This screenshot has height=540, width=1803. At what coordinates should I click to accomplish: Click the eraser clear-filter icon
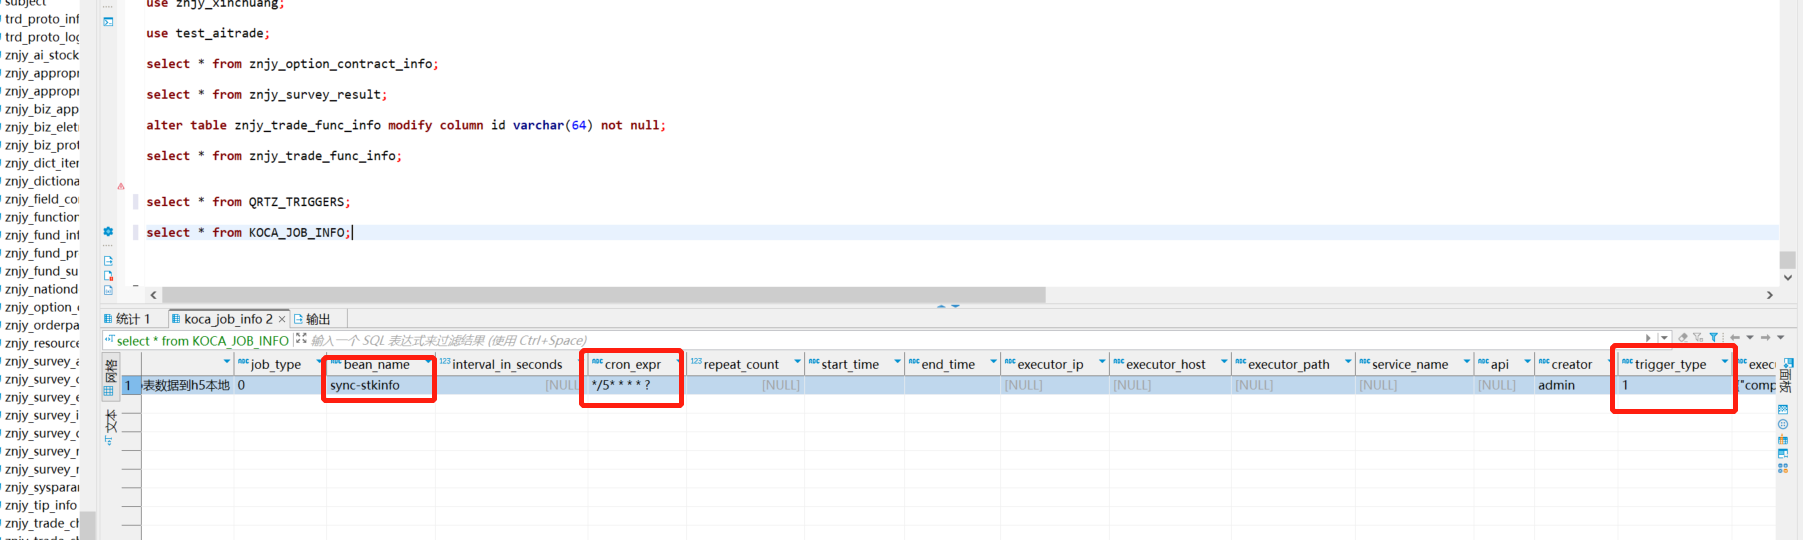point(1683,338)
